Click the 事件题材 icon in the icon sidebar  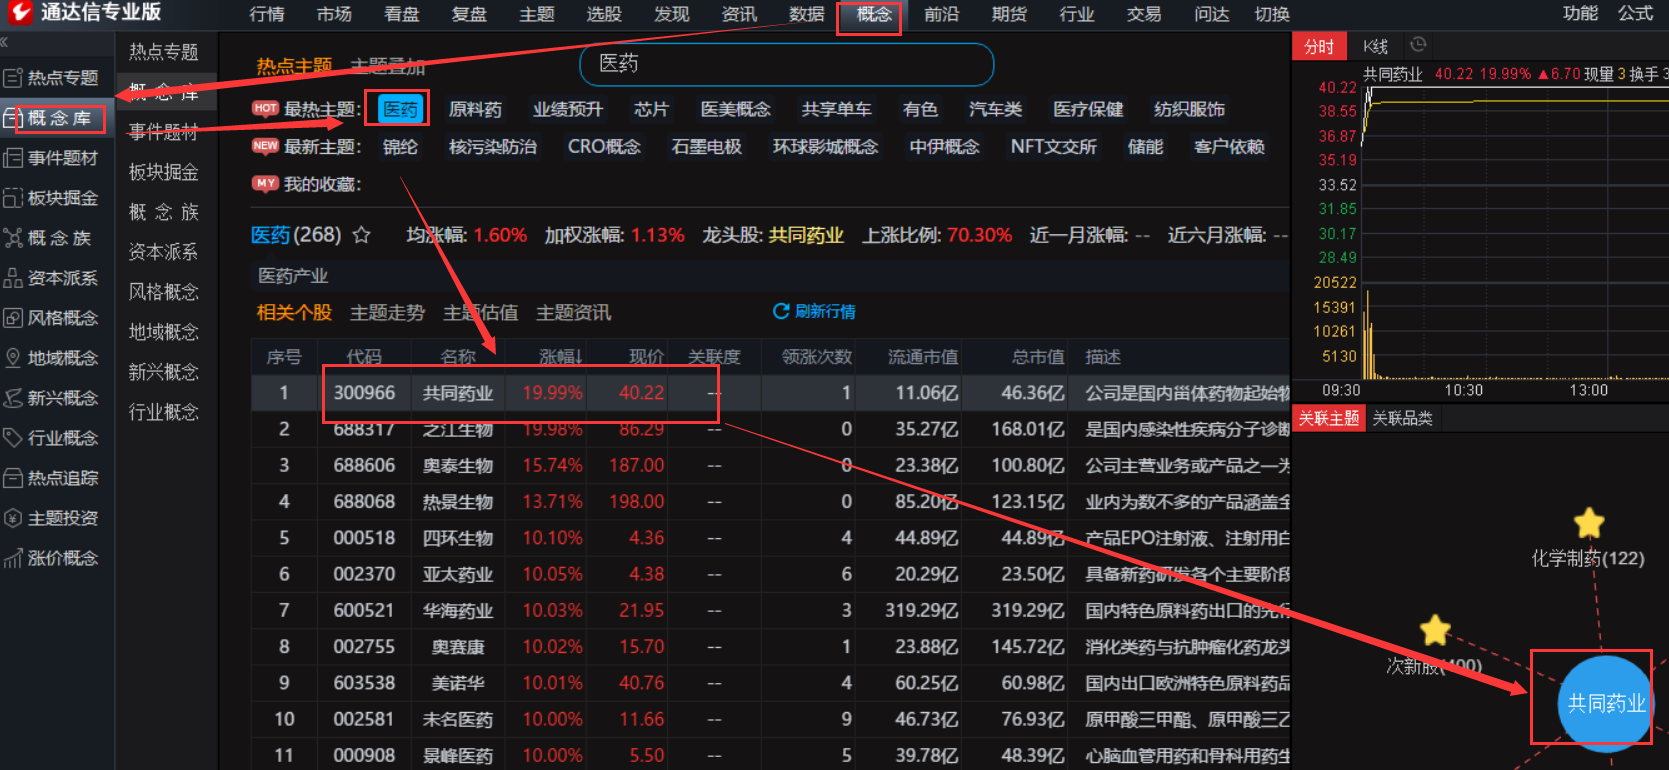click(x=13, y=158)
